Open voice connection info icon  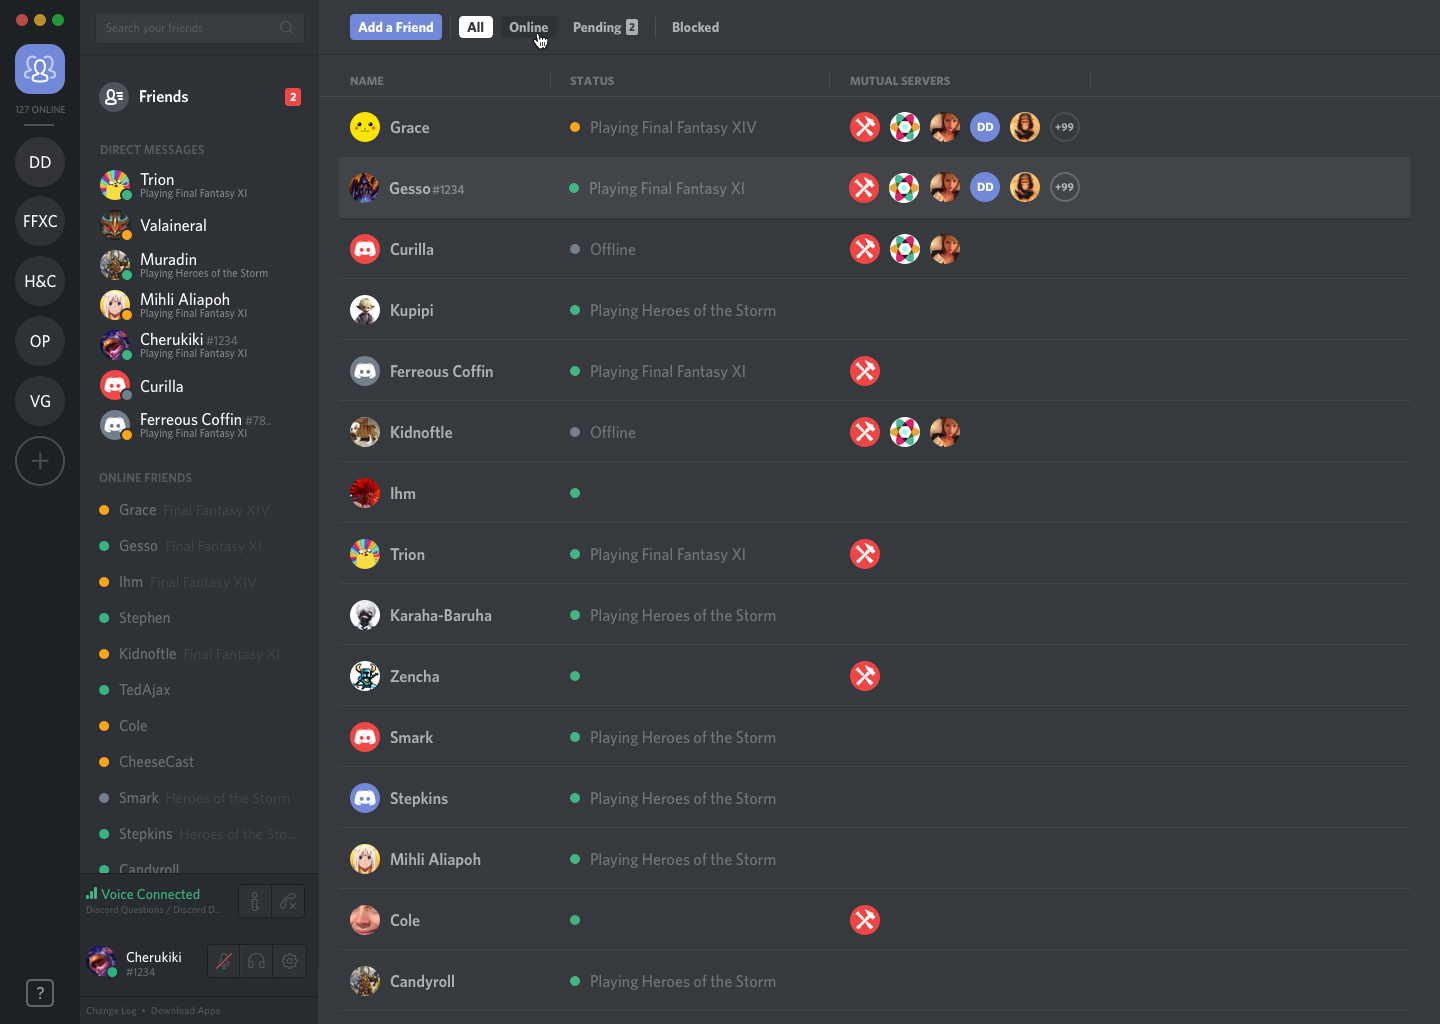pos(255,901)
